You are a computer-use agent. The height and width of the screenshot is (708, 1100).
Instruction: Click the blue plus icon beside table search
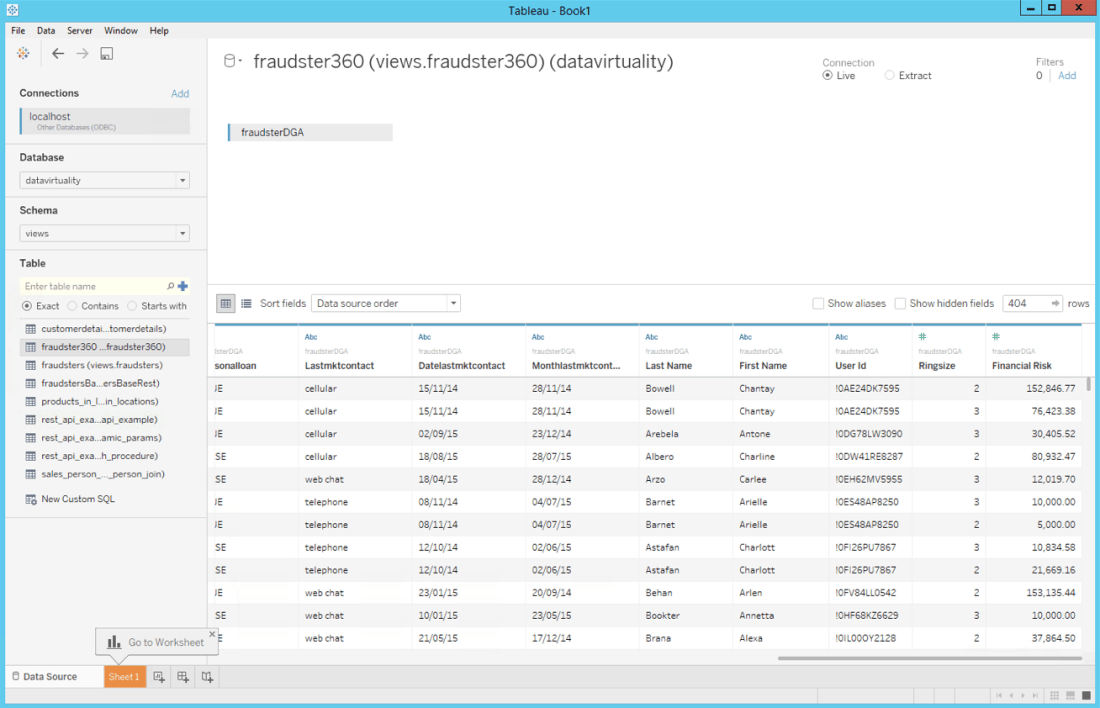point(183,286)
